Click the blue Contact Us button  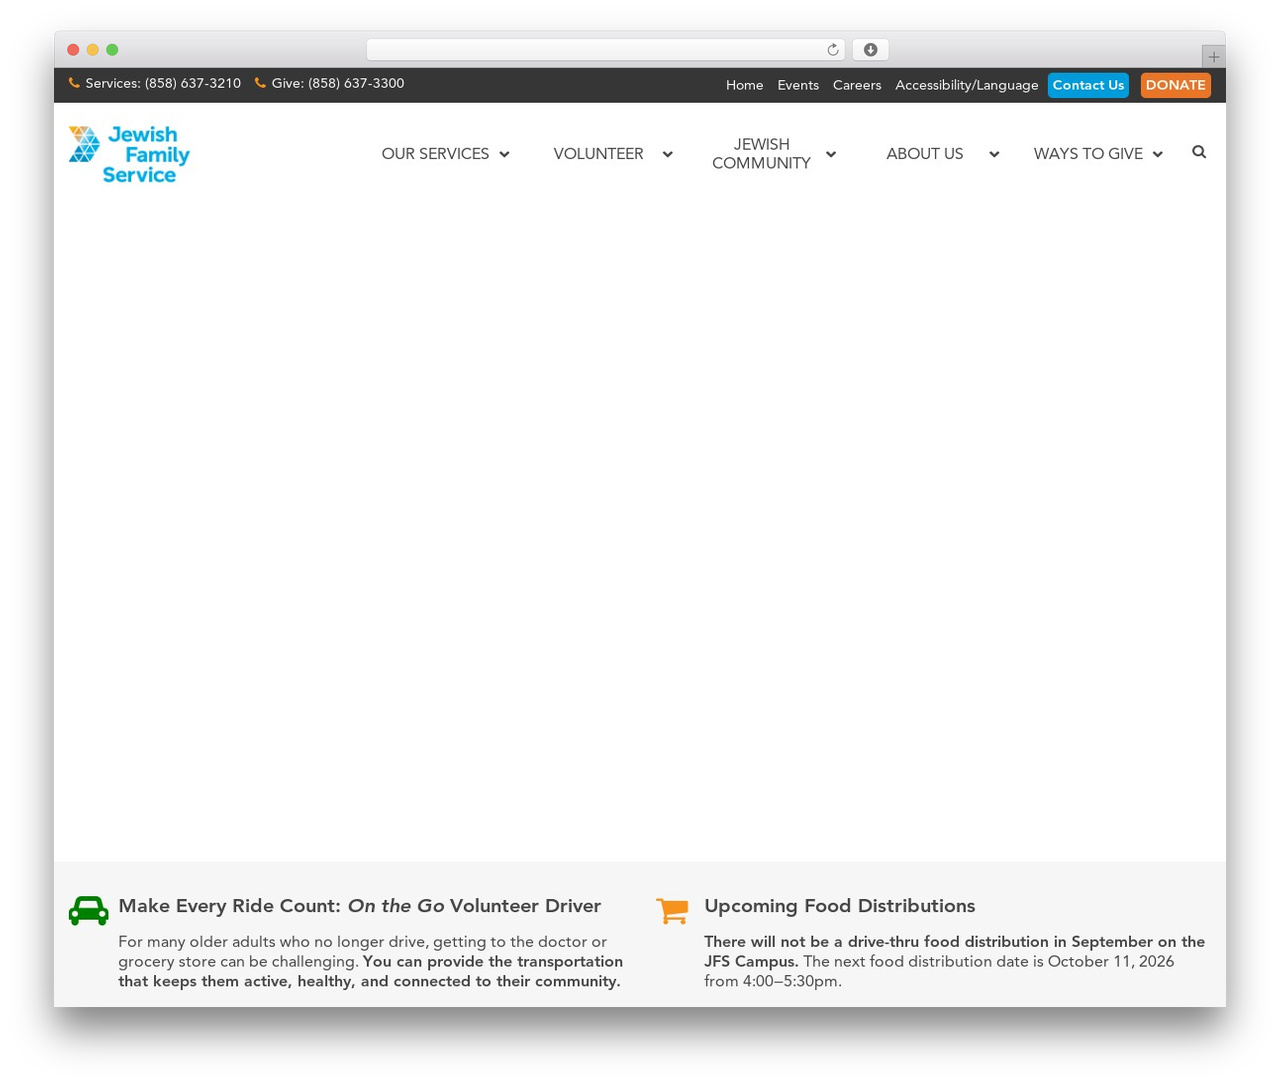(x=1088, y=85)
